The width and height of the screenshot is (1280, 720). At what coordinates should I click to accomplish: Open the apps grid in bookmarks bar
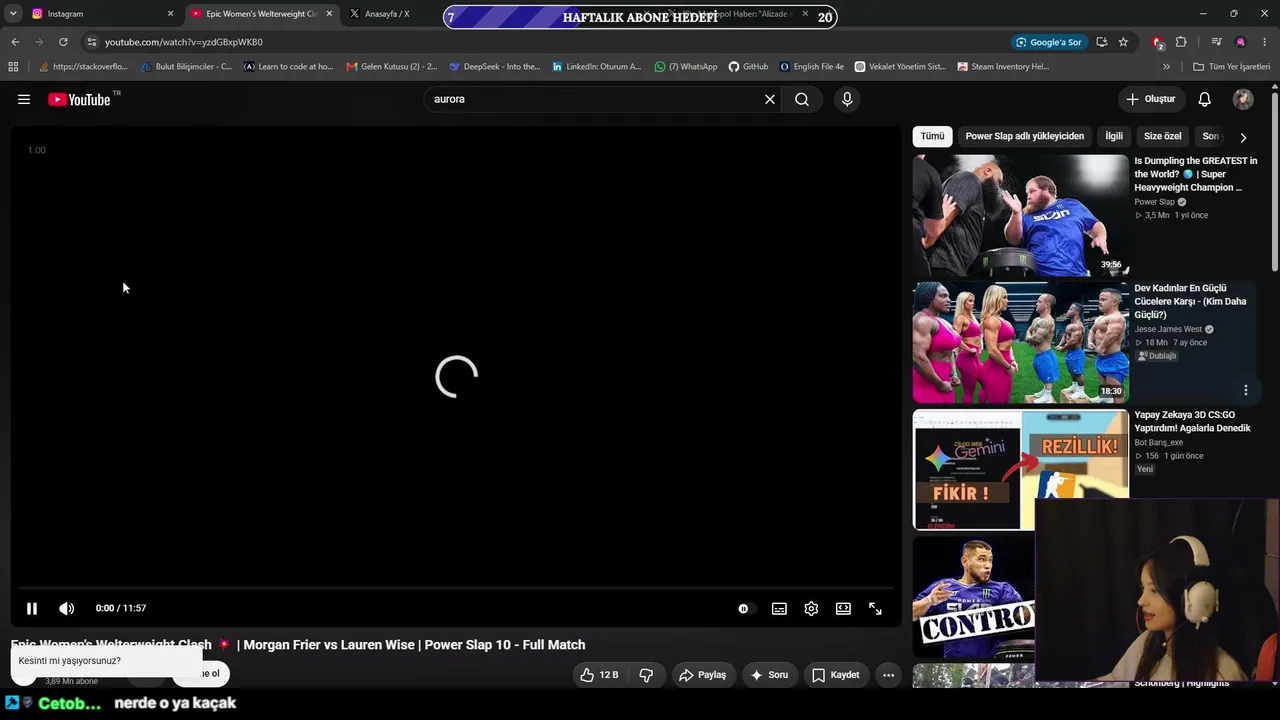[x=13, y=67]
